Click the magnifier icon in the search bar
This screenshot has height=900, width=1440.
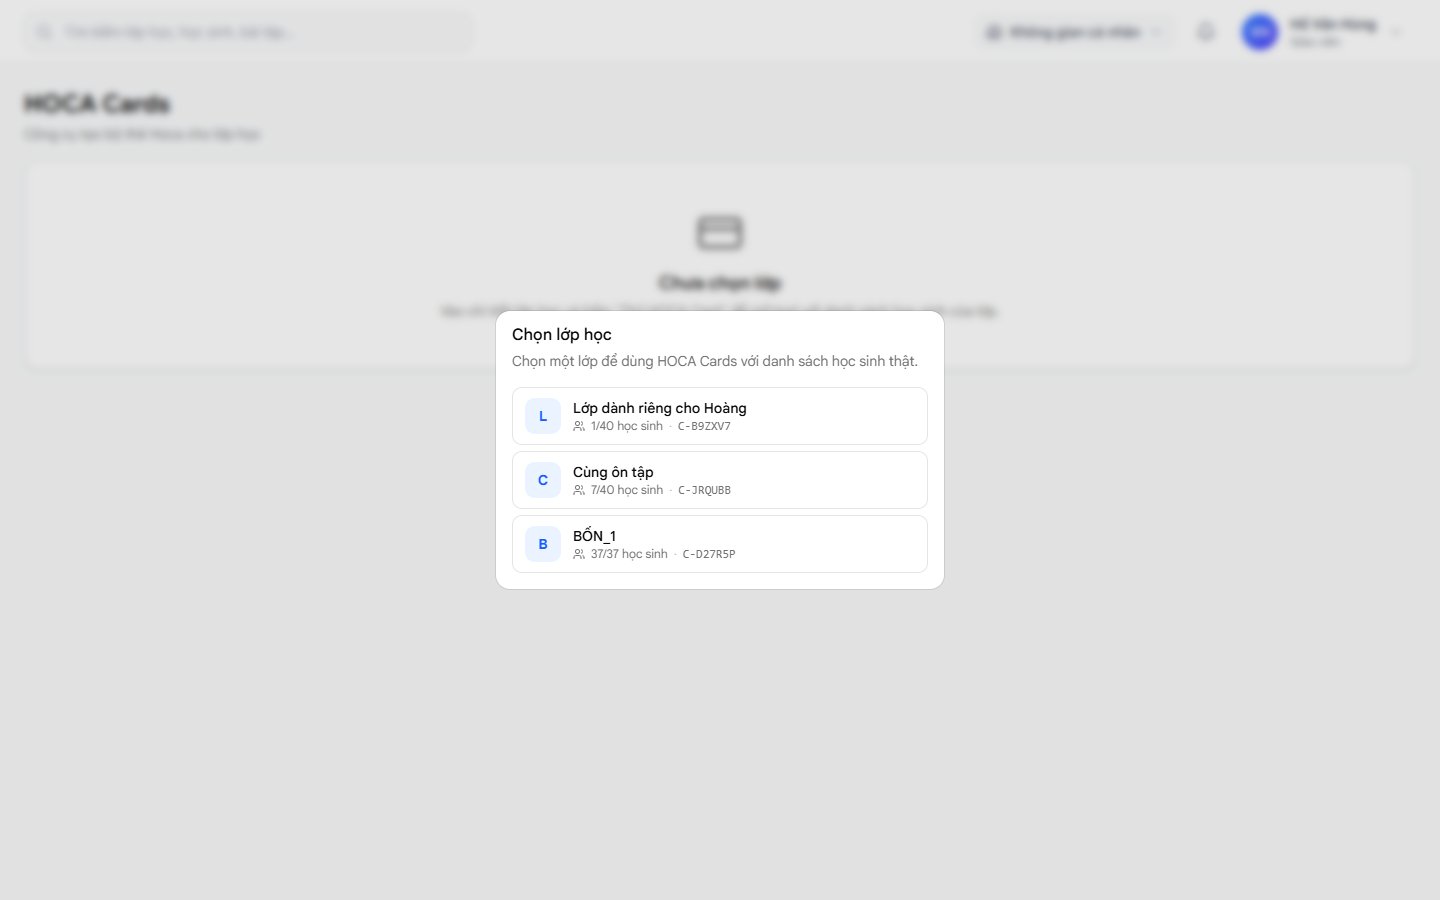44,32
